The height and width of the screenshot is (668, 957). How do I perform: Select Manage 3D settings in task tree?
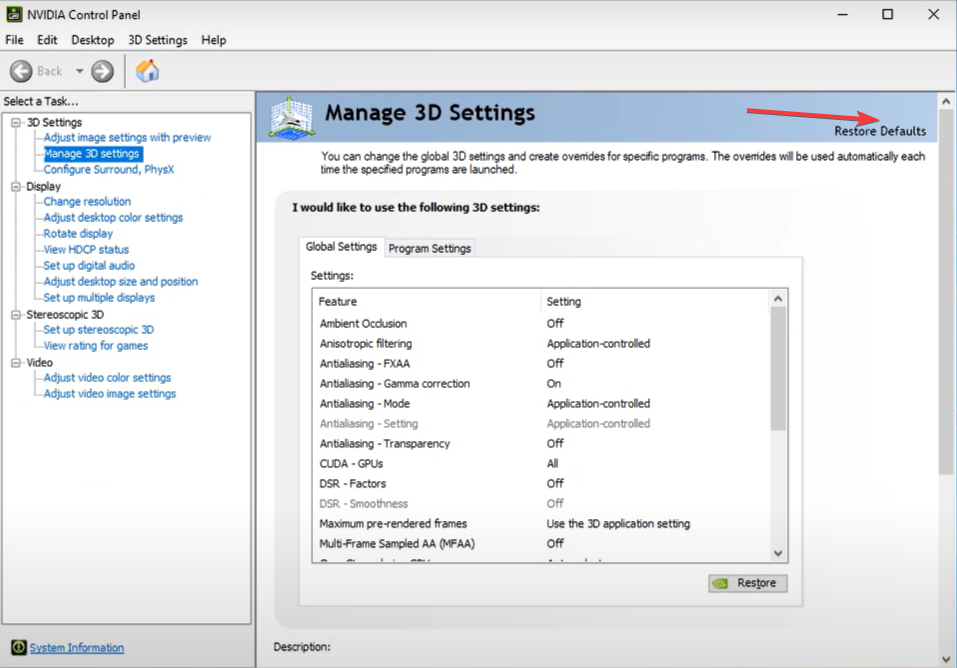coord(92,154)
